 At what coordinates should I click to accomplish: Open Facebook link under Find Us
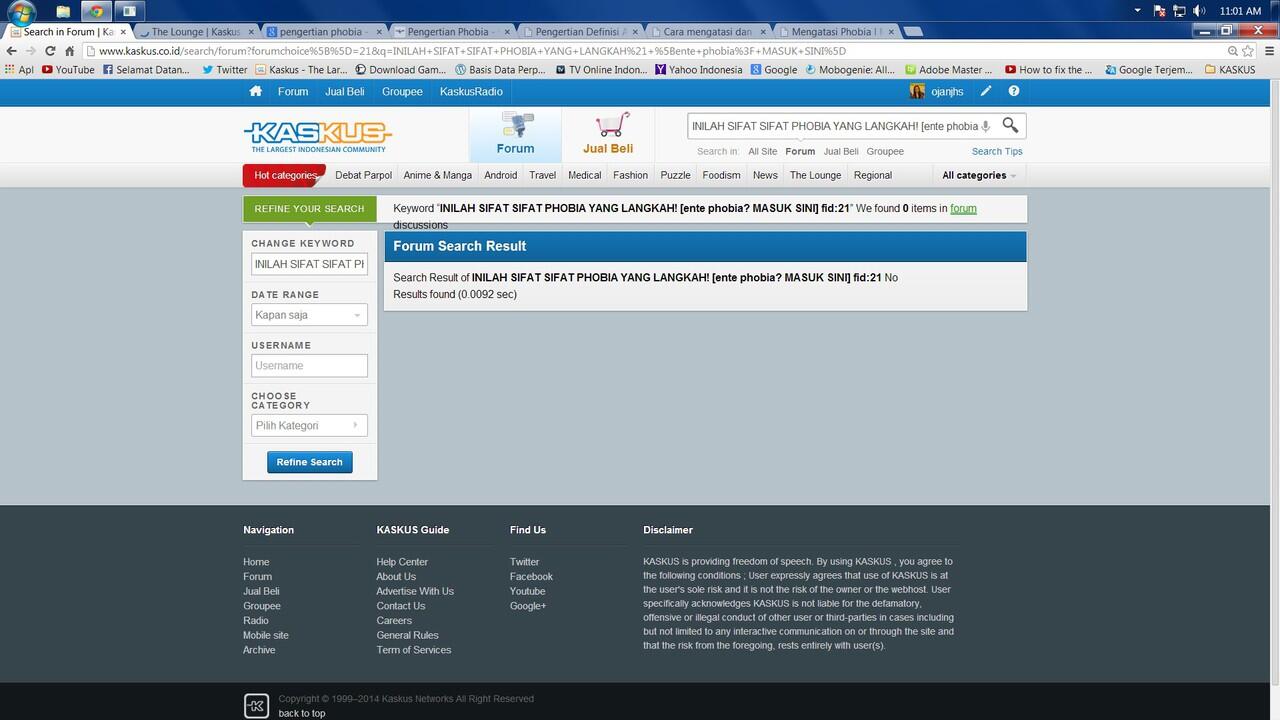(x=531, y=577)
